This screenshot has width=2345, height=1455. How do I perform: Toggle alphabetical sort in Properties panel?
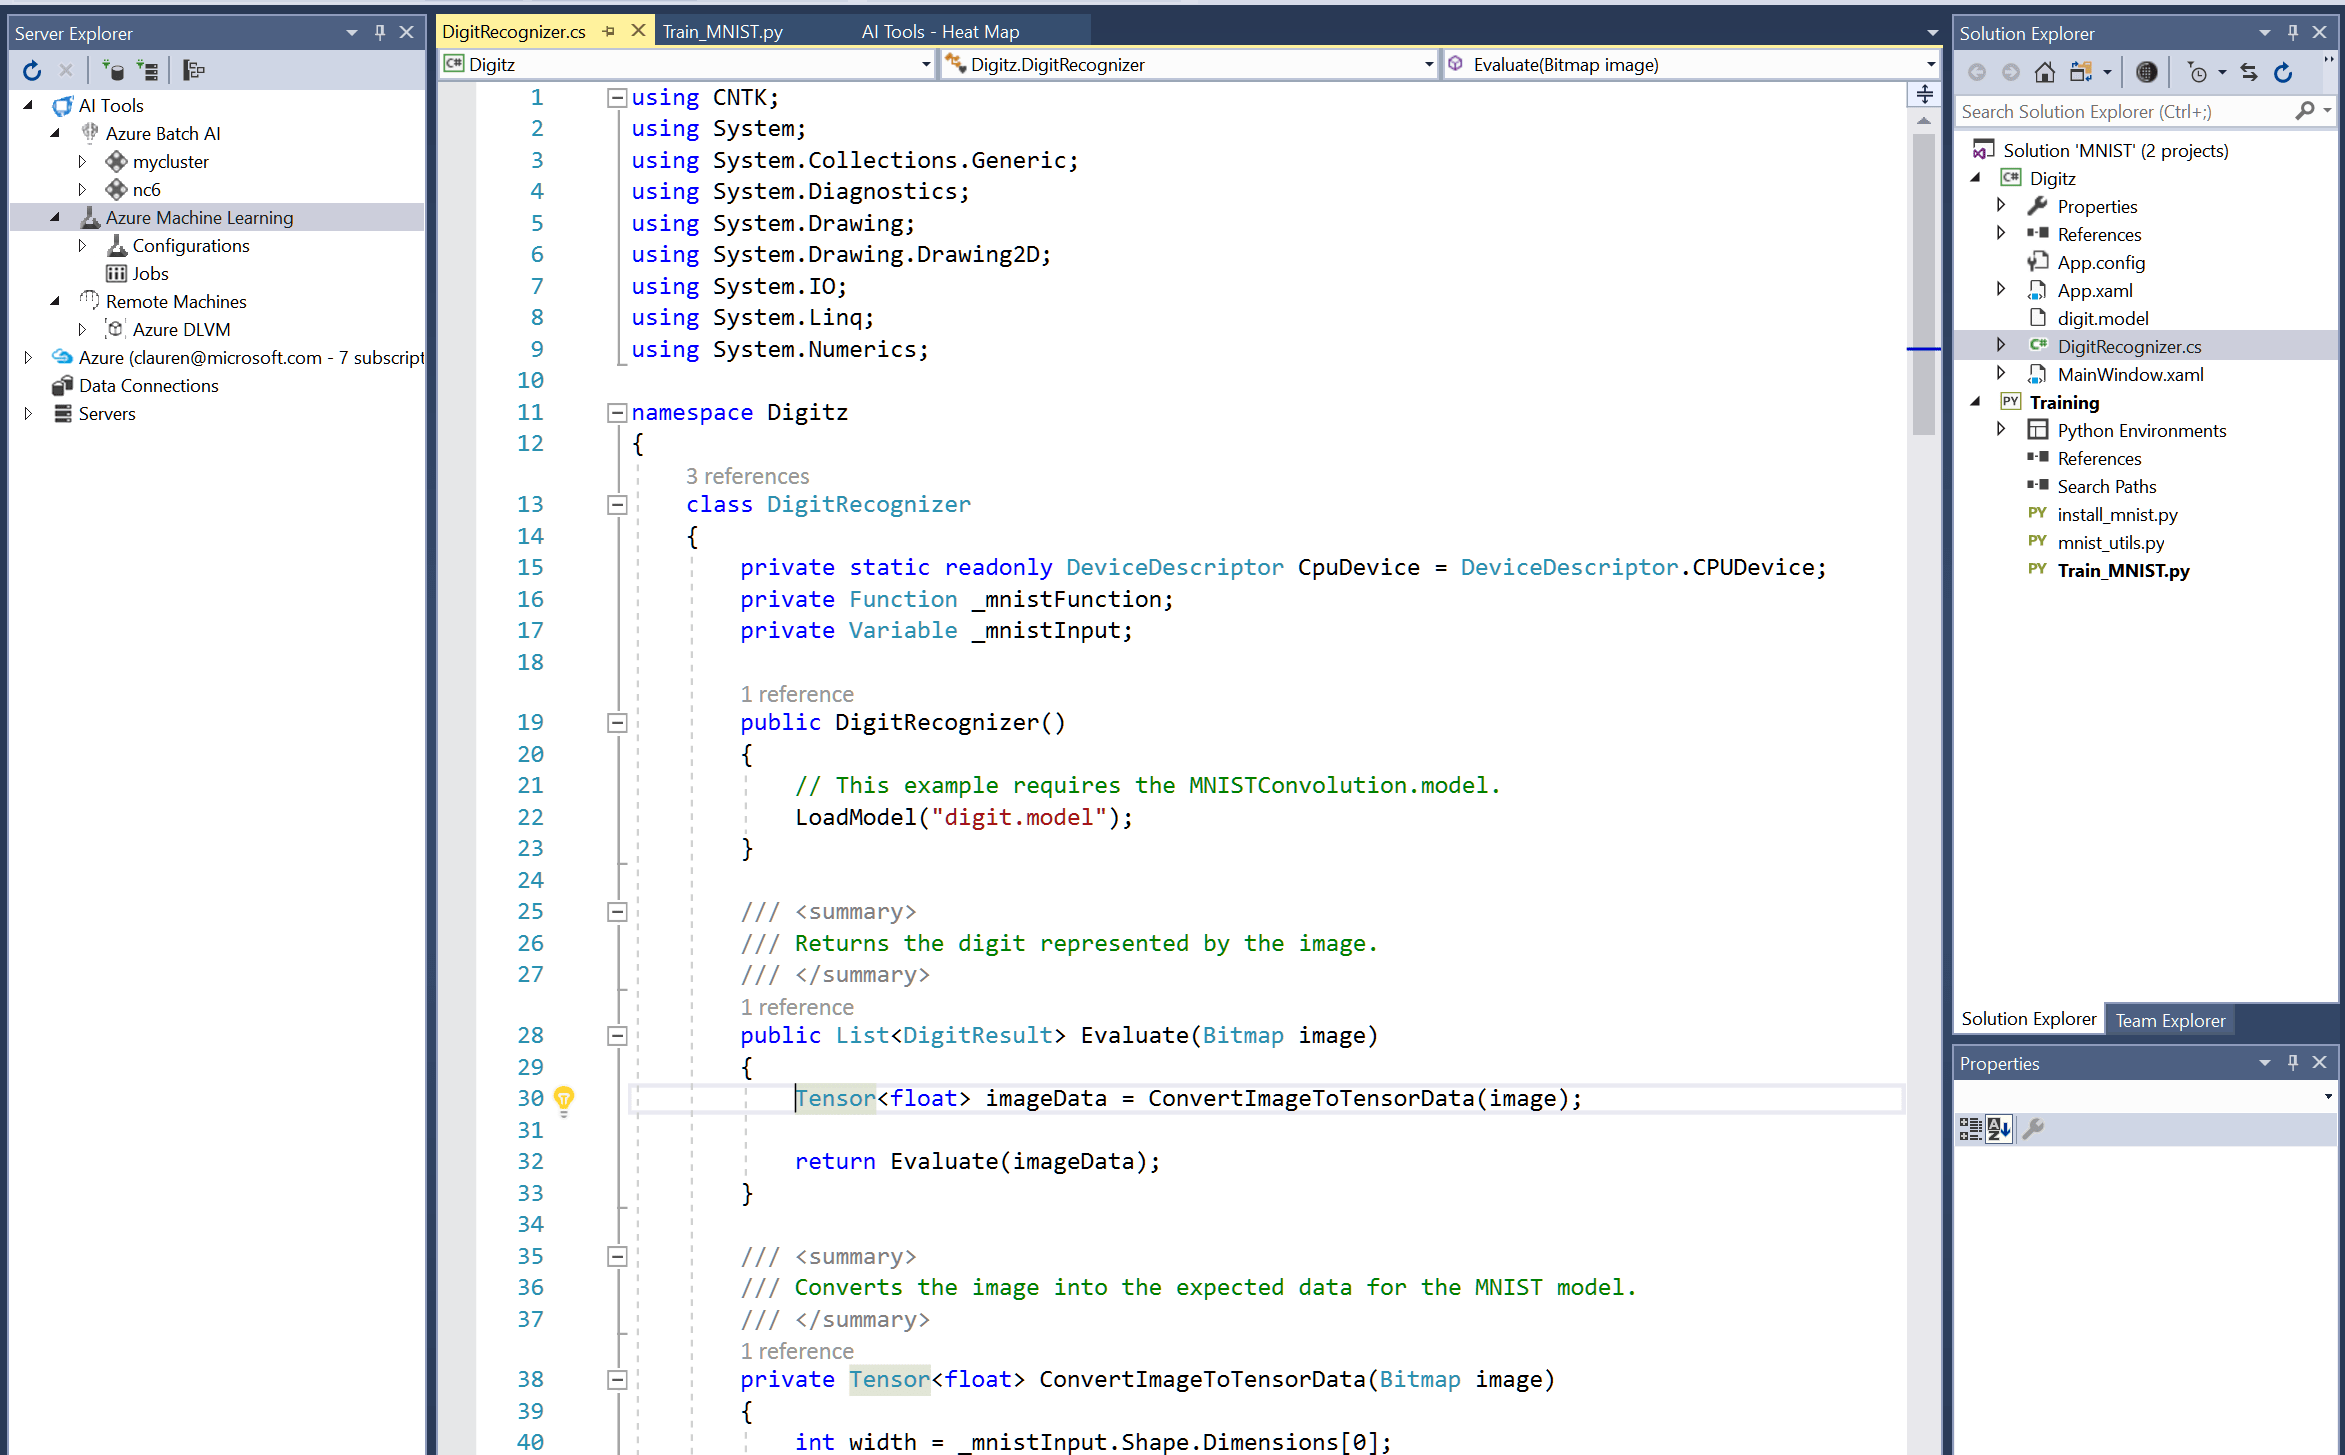click(x=1999, y=1129)
